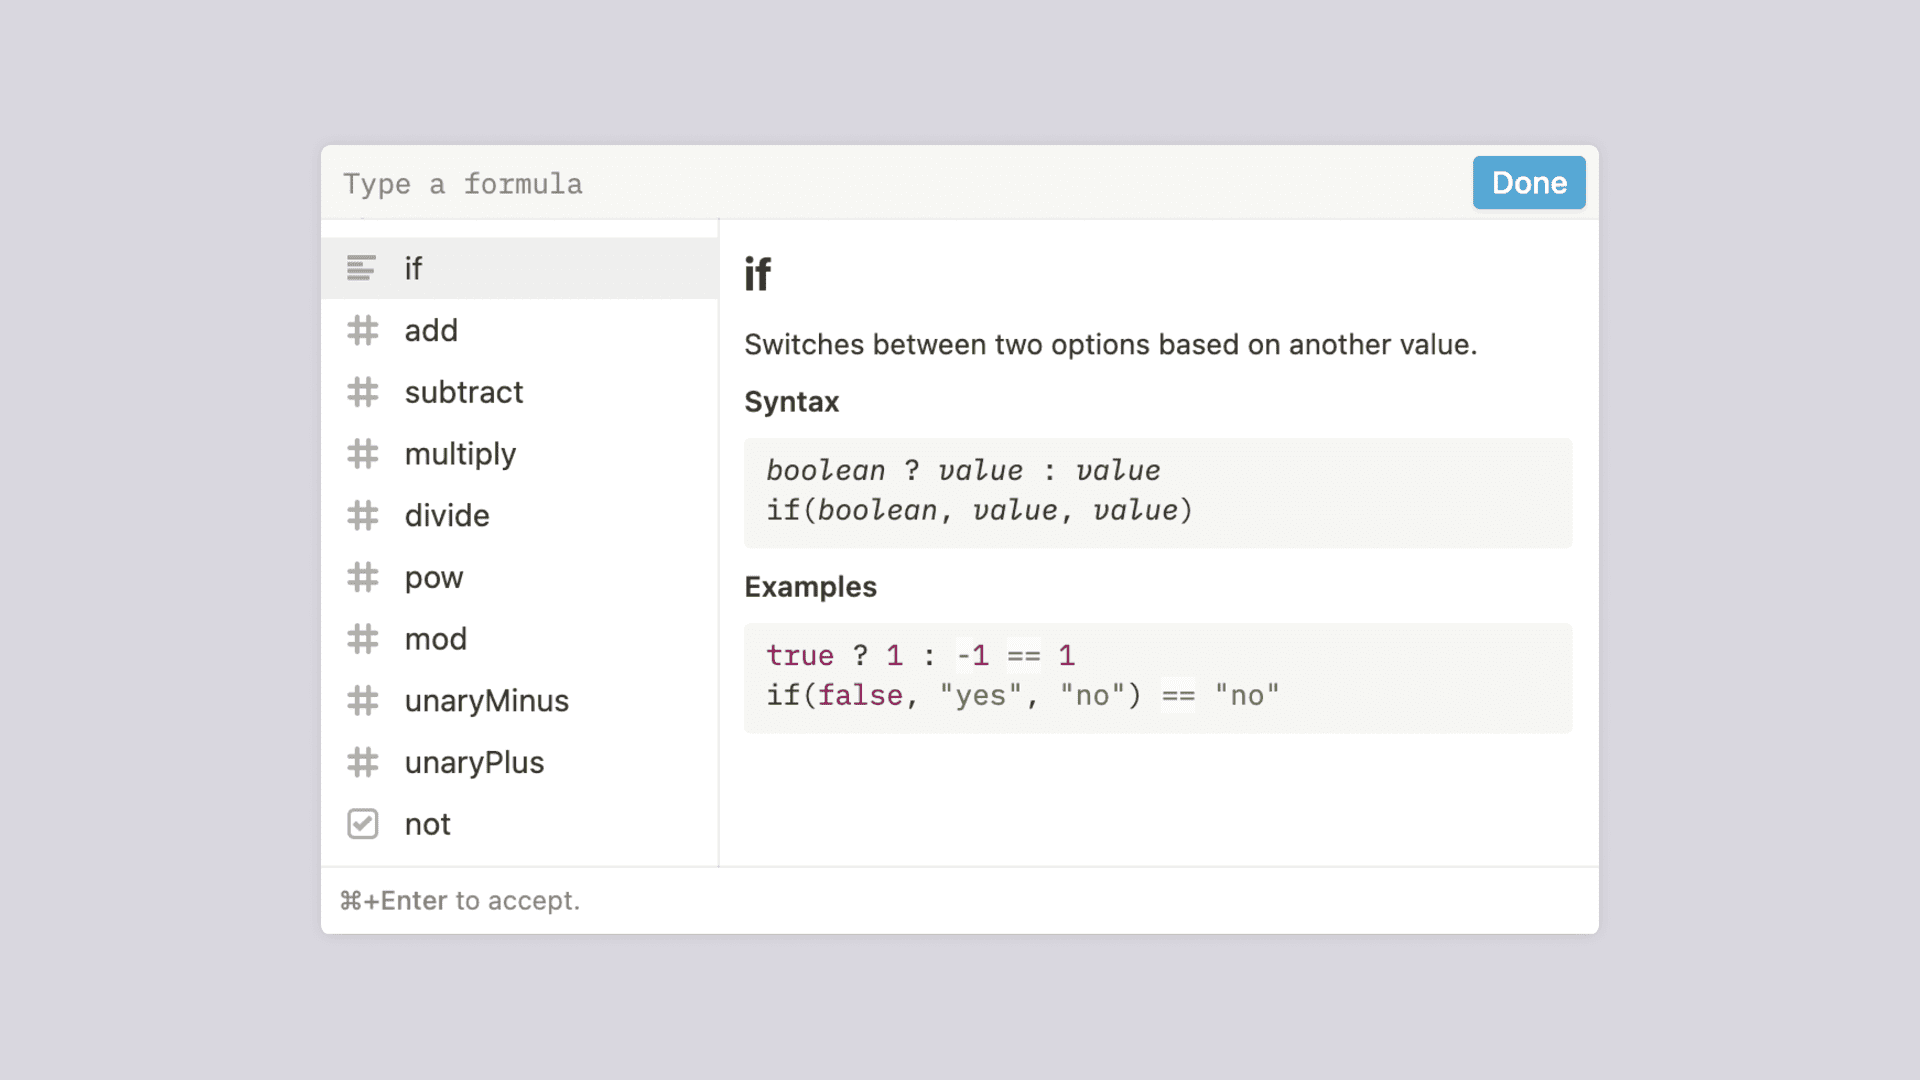Click the number hash icon beside 'add'
The image size is (1920, 1080).
[x=363, y=330]
